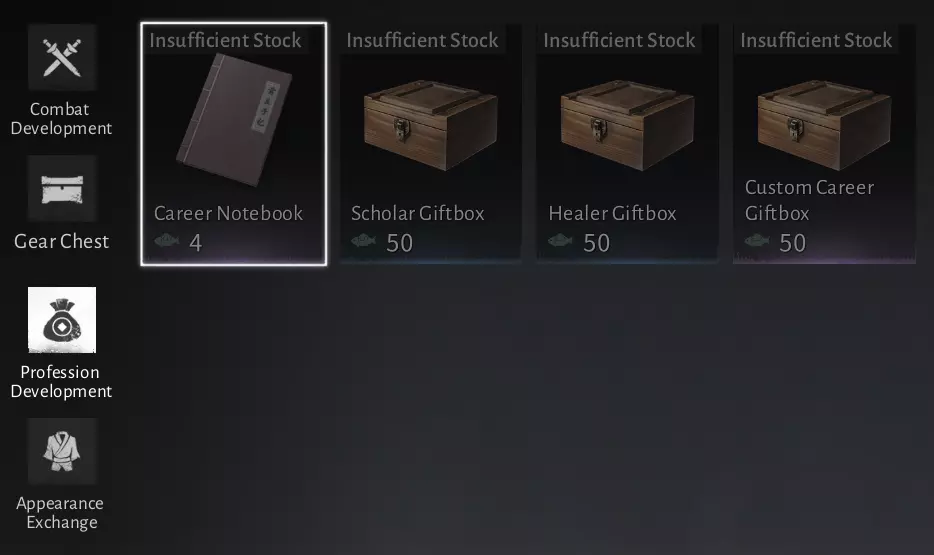
Task: Choose the Custom Career Giftbox chest image
Action: click(824, 126)
